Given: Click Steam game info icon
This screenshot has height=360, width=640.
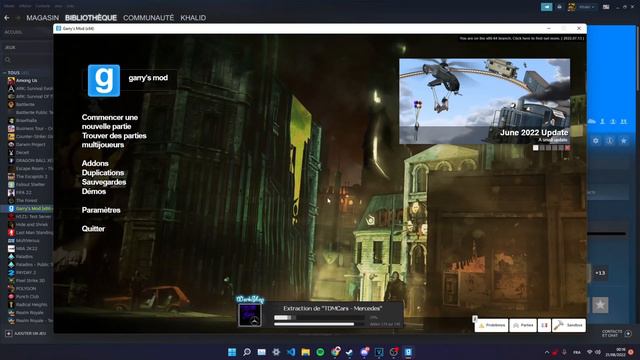Looking at the screenshot, I should (x=609, y=140).
